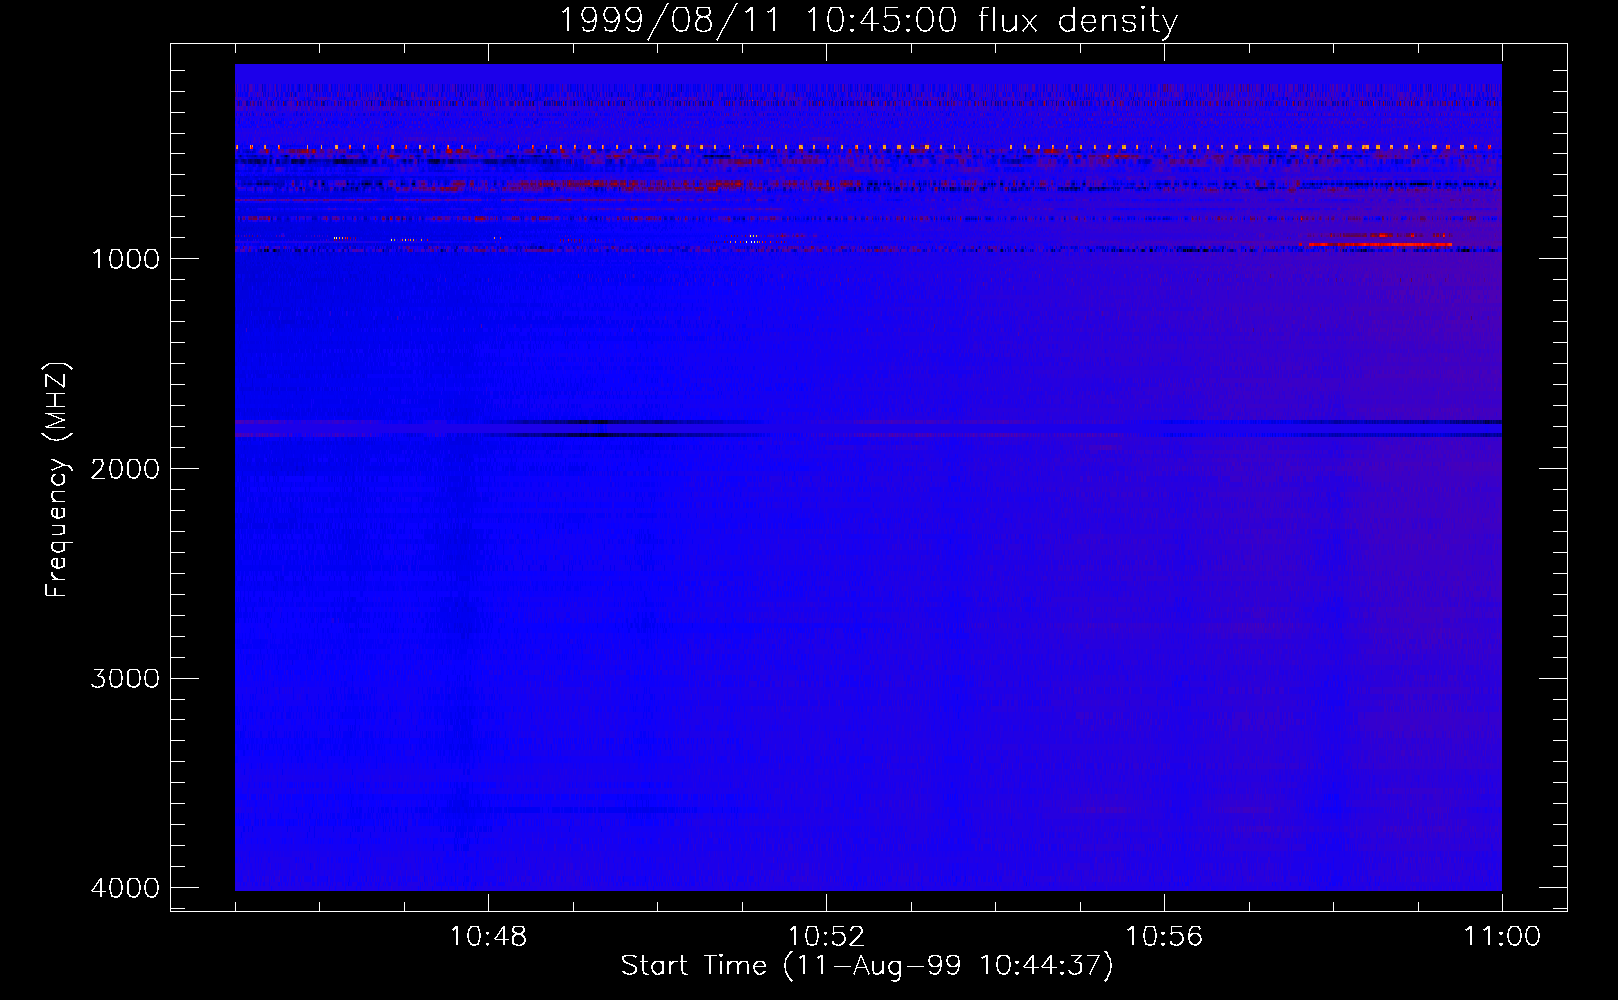
Task: Click the plot title '1999/08/11 10:45:00 flux density'
Action: (x=868, y=20)
